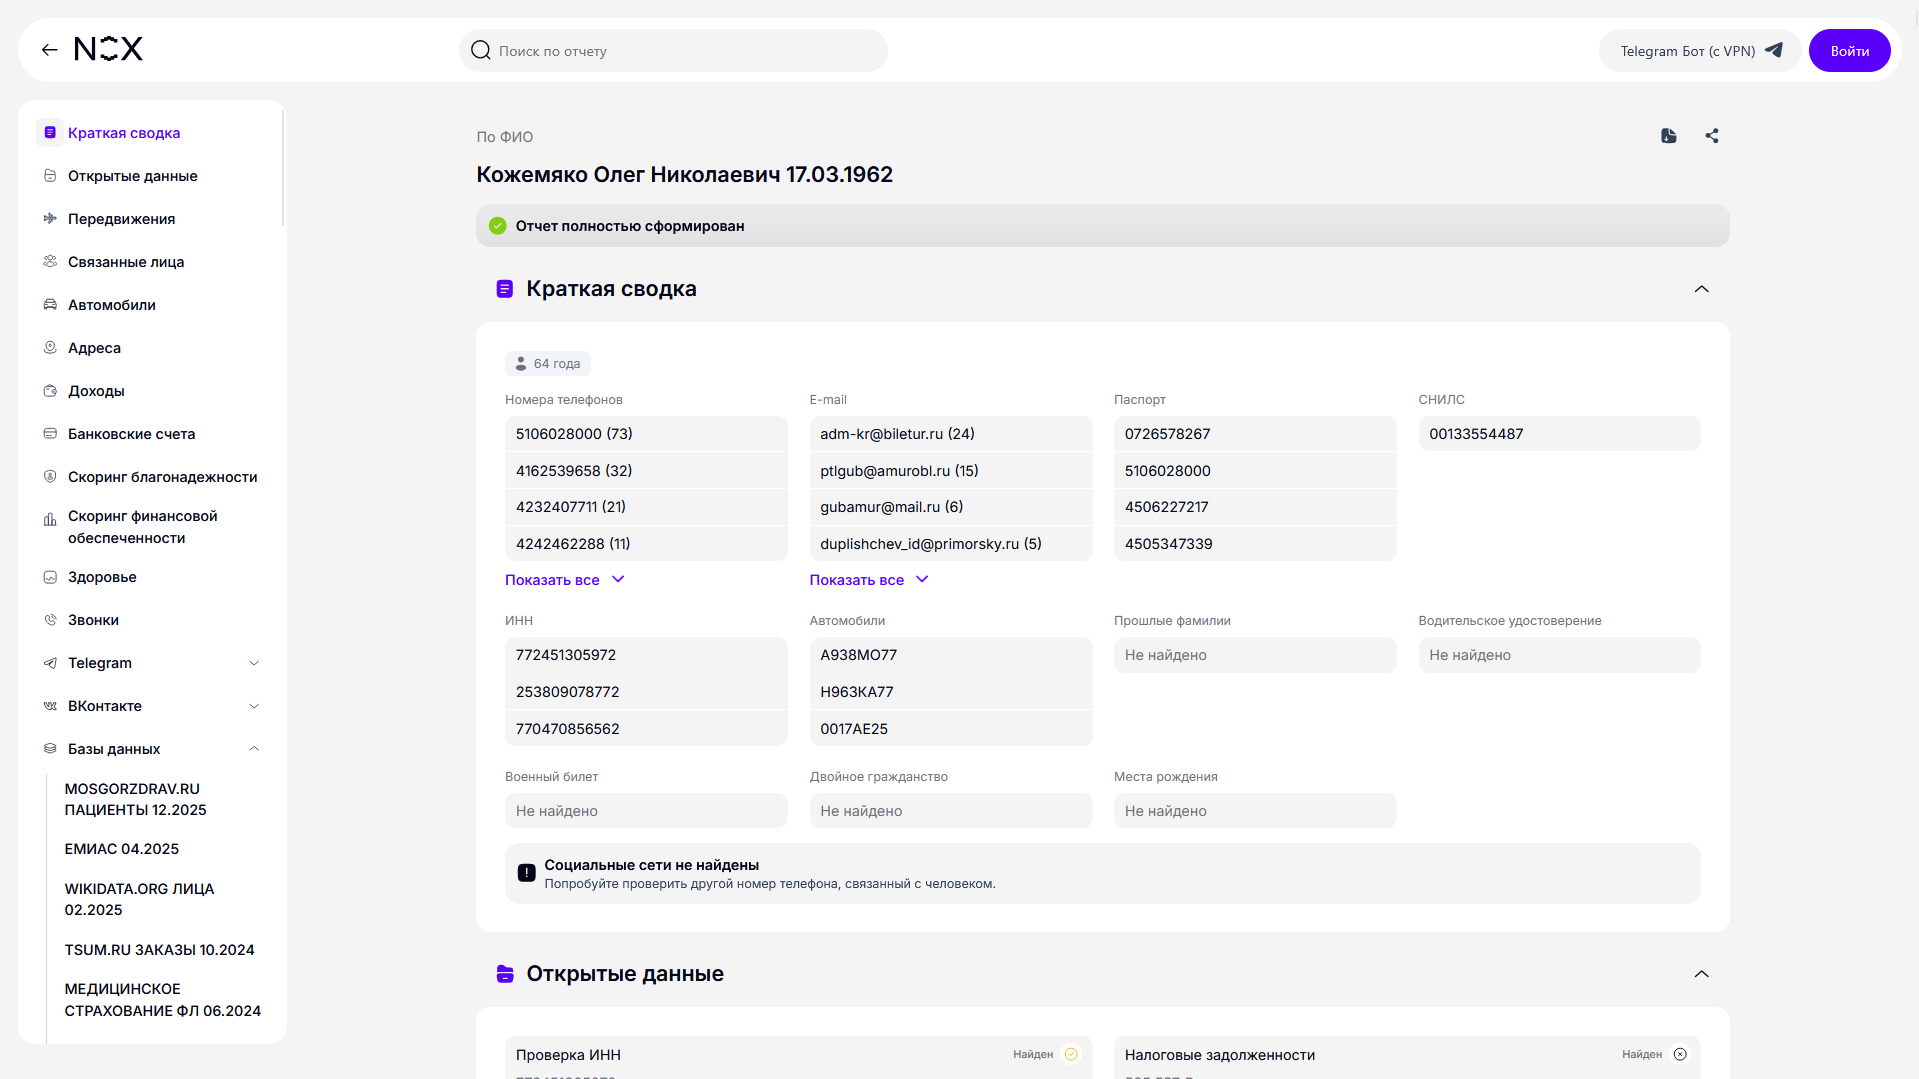The width and height of the screenshot is (1919, 1079).
Task: Click the status icon on Налоговые задолженности card
Action: (x=1680, y=1054)
